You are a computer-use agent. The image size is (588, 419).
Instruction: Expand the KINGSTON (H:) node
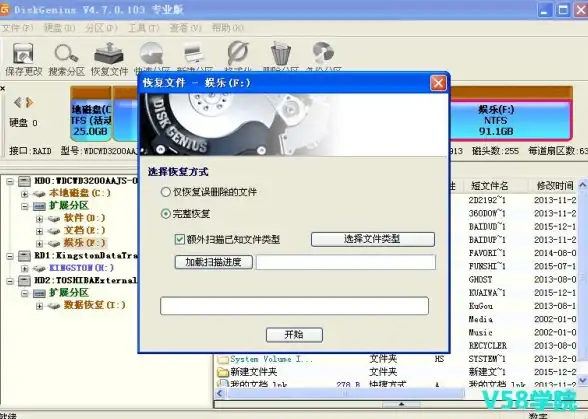(24, 269)
